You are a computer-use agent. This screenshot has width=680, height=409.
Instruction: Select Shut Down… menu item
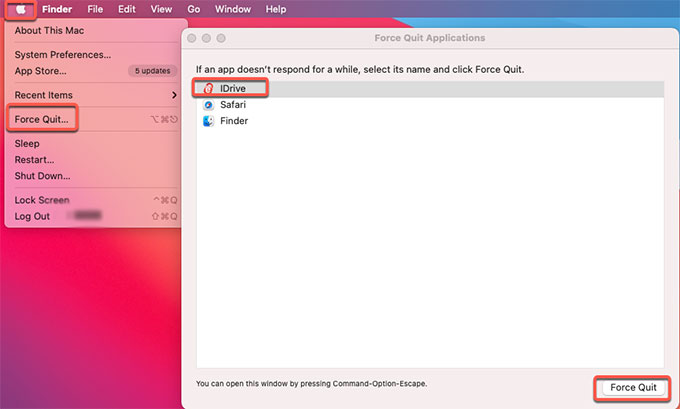click(42, 176)
